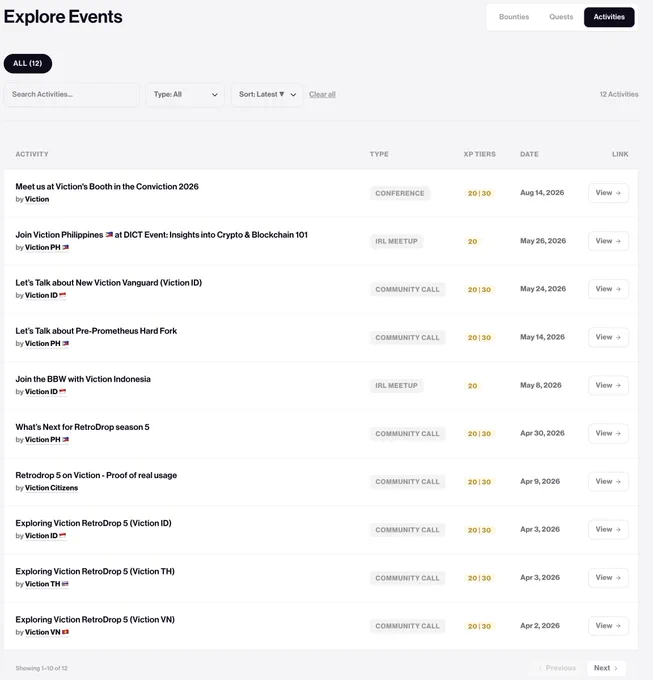Click the DATE column header
This screenshot has height=680, width=653.
529,154
